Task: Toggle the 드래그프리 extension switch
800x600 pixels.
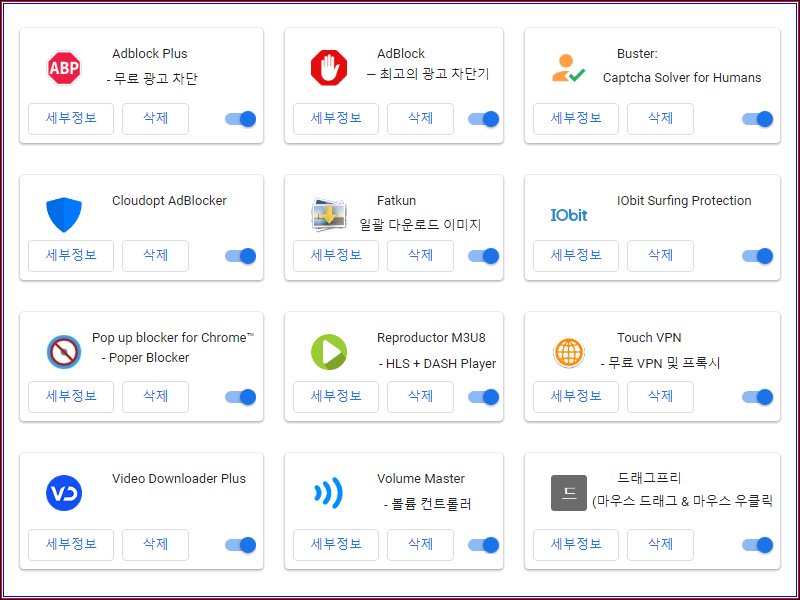Action: tap(758, 545)
